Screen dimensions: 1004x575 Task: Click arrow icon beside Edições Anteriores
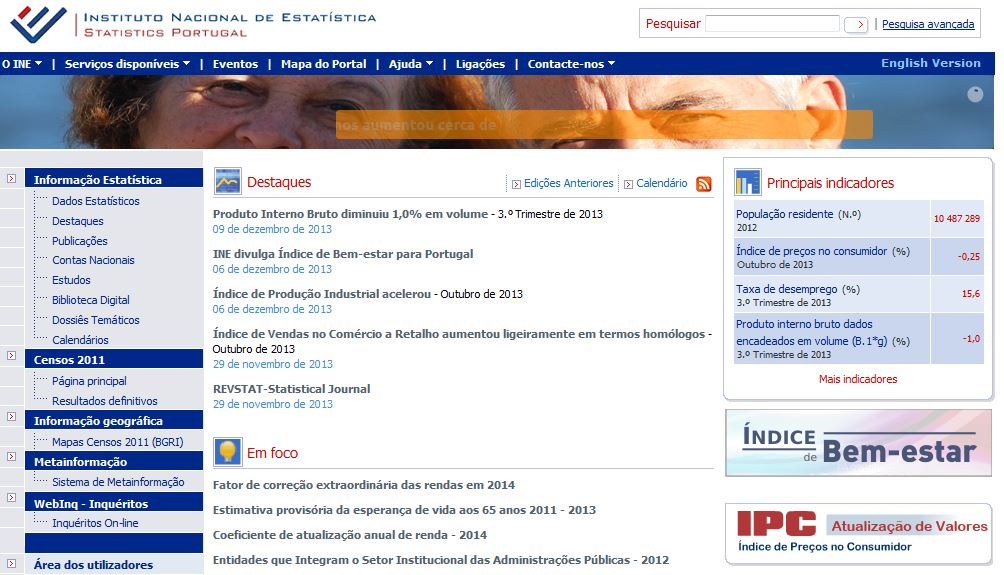516,184
